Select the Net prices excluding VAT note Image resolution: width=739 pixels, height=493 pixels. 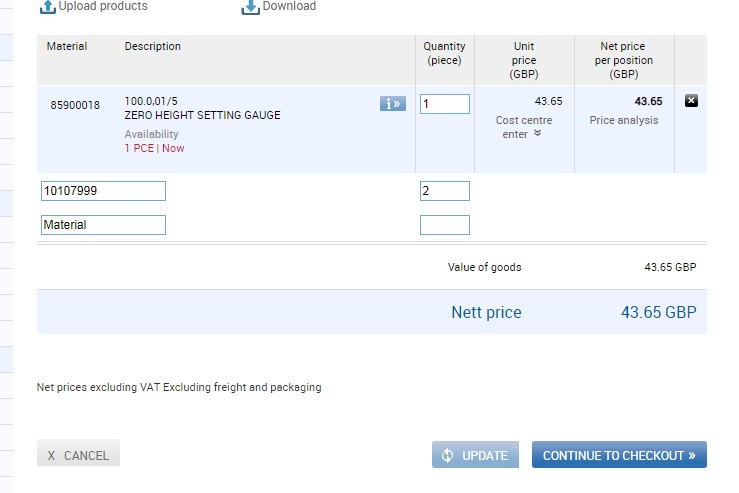179,387
